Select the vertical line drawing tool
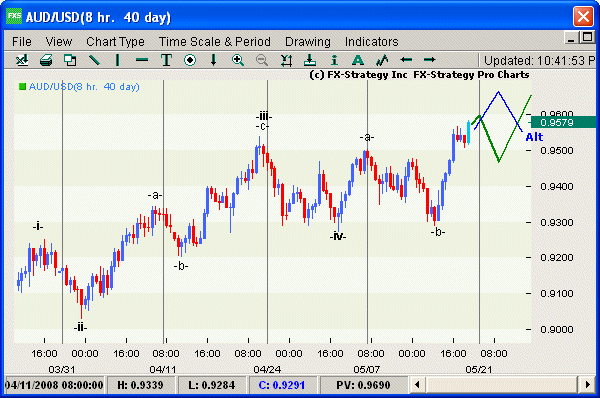This screenshot has height=398, width=600. (117, 60)
